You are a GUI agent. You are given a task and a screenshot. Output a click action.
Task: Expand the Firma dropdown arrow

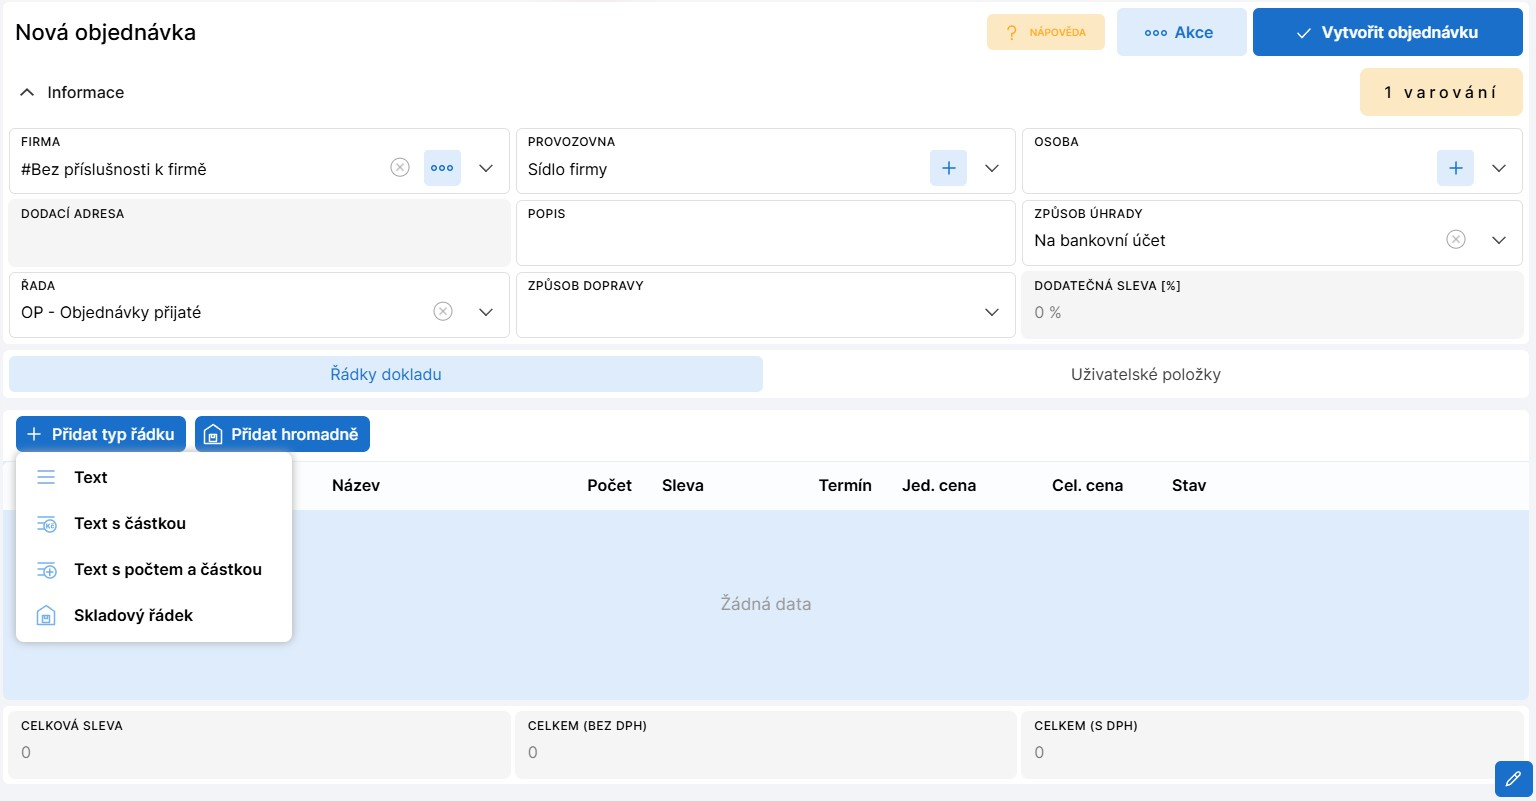coord(486,168)
